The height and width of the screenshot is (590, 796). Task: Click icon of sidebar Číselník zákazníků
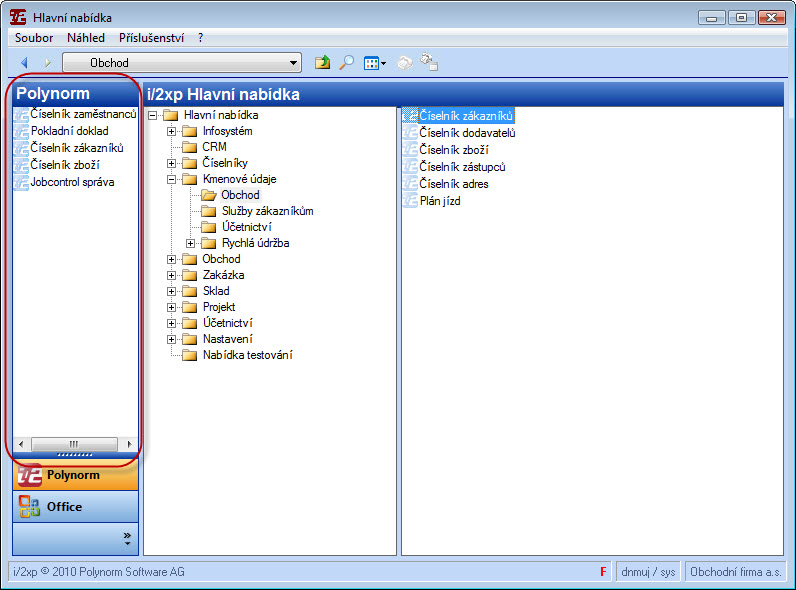pos(21,148)
